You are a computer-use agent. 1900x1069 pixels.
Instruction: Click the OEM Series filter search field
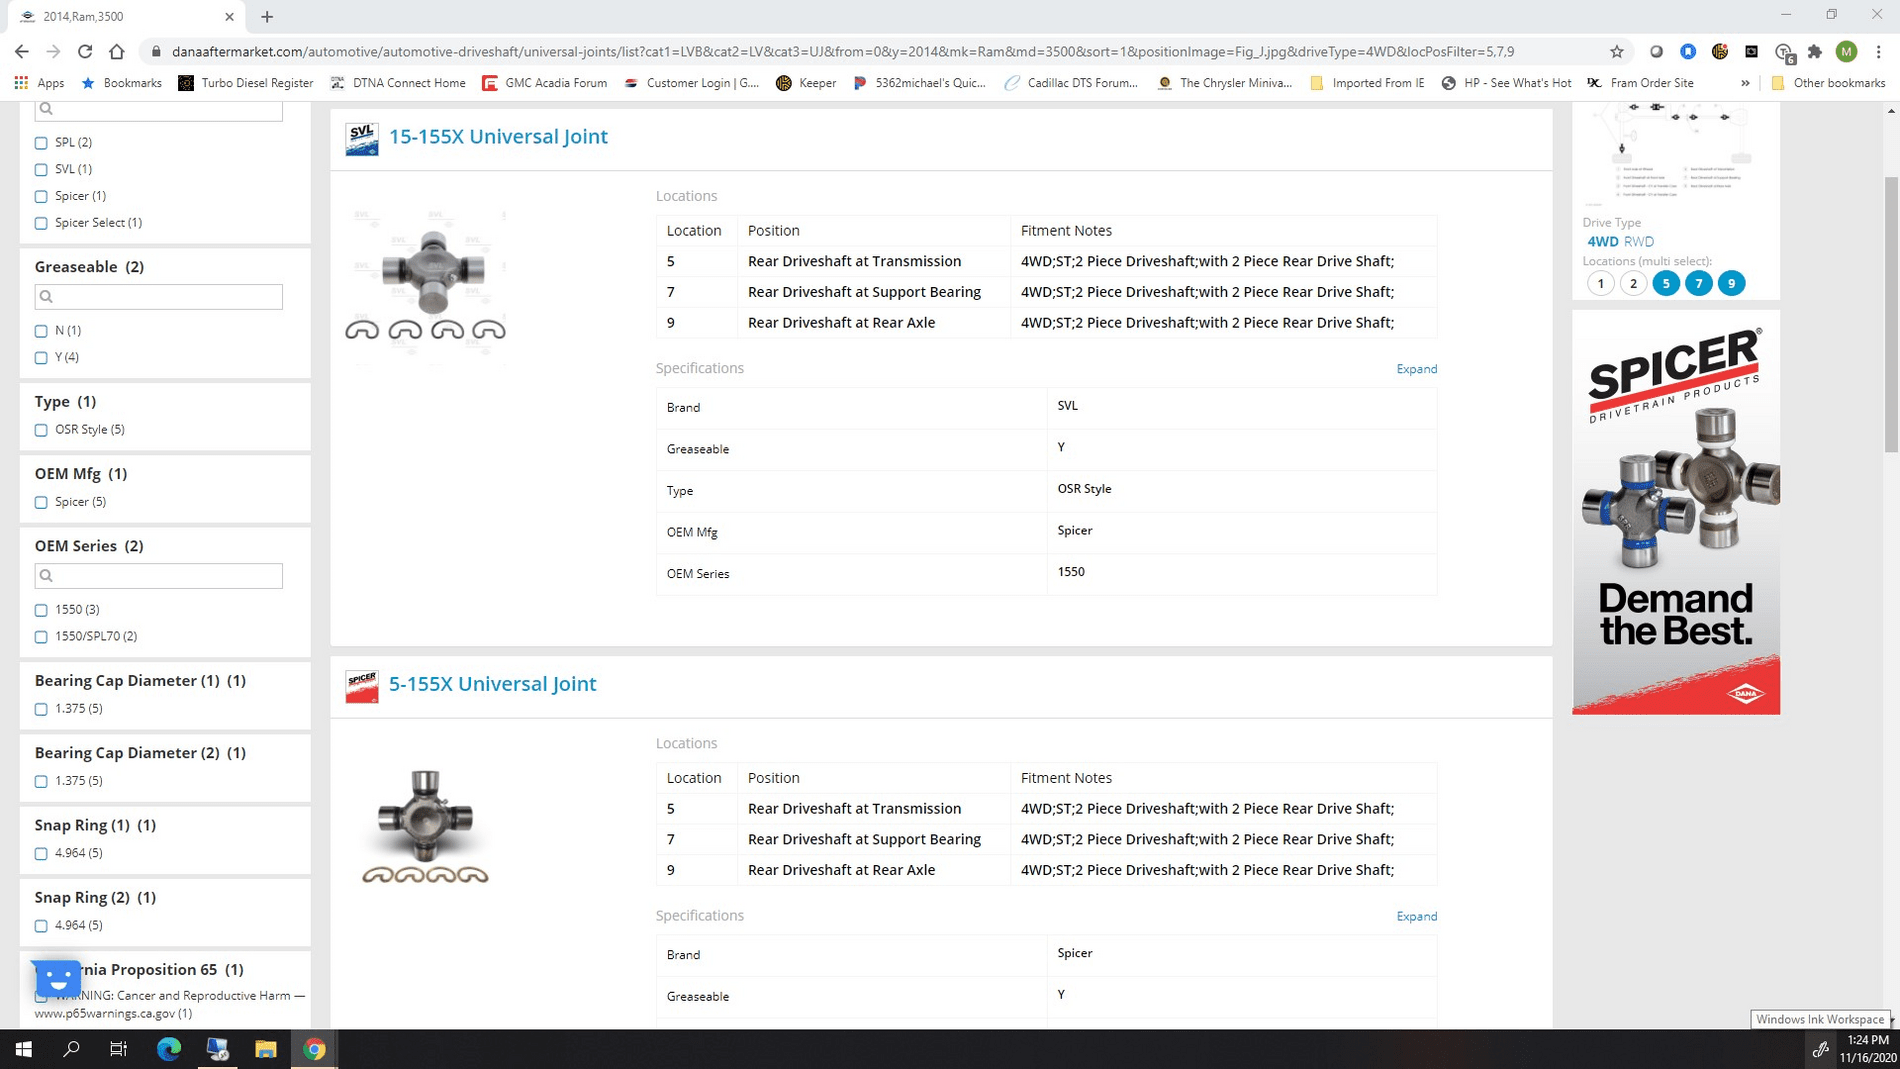pos(159,576)
